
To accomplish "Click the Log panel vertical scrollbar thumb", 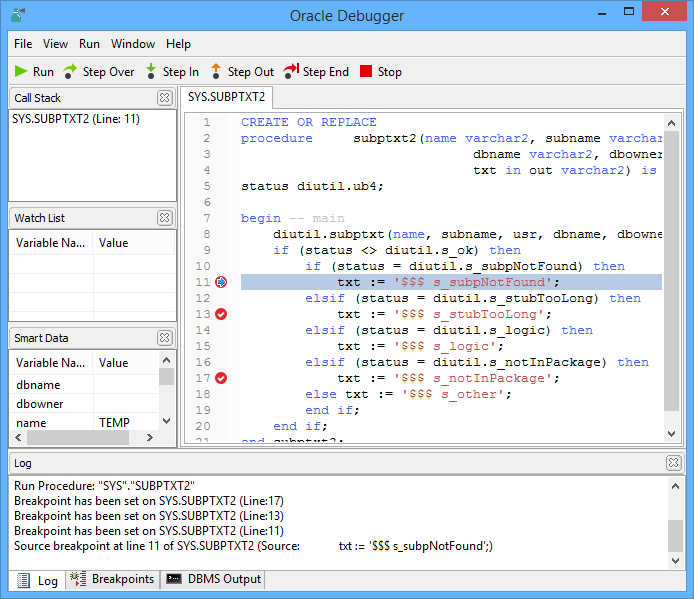I will [x=675, y=536].
